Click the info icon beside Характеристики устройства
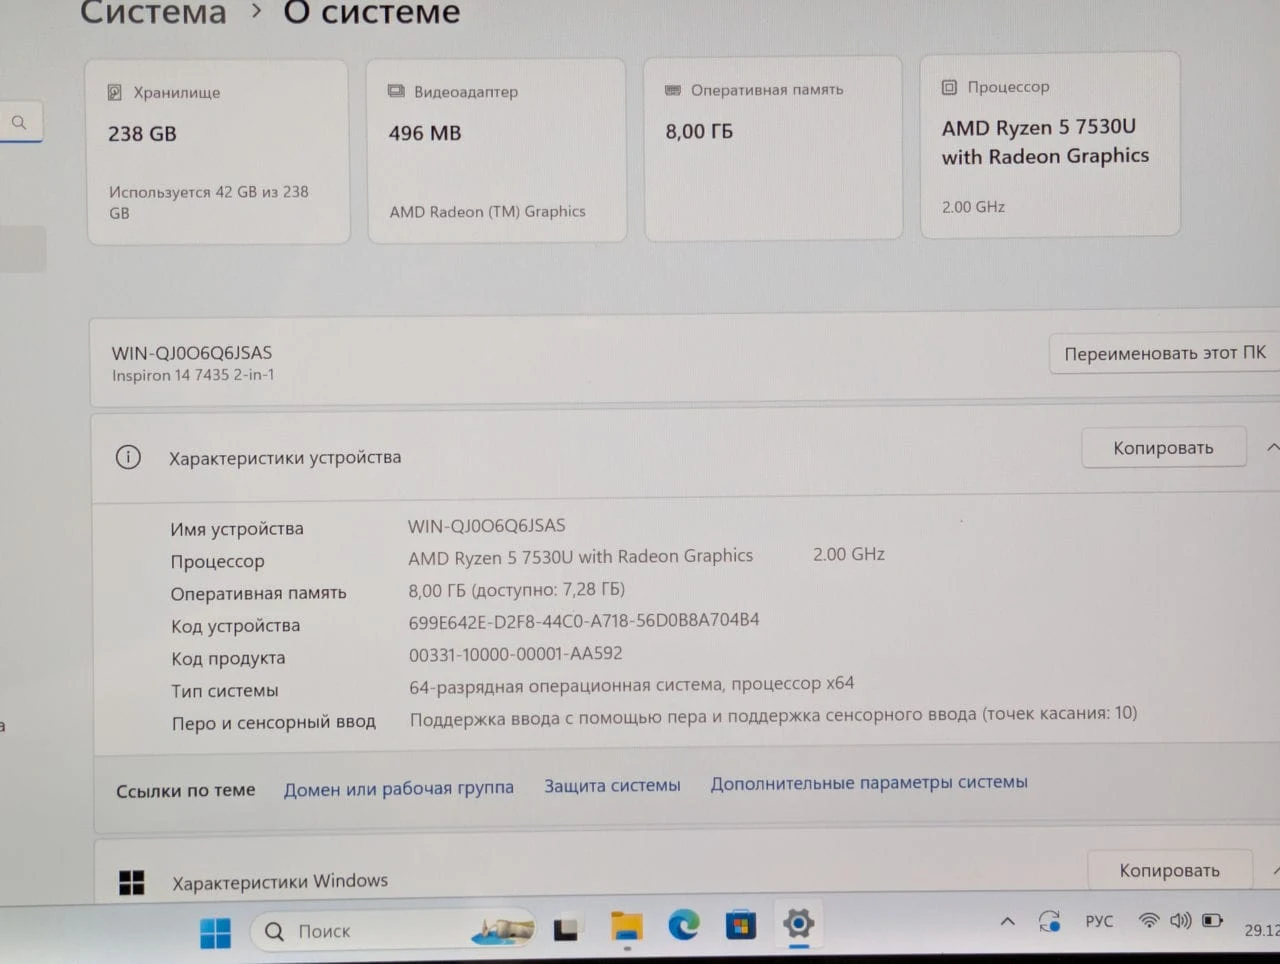 pos(128,457)
